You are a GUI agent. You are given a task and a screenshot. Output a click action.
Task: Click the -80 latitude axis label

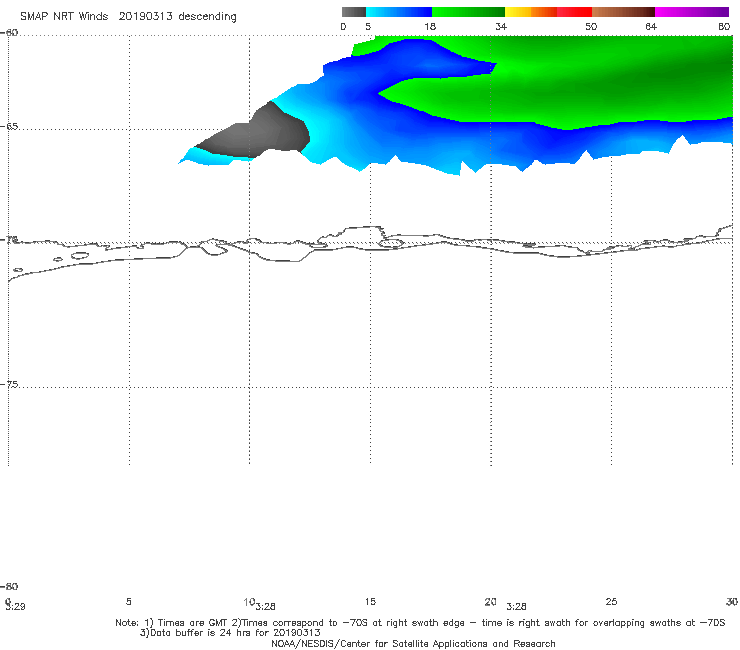tap(9, 586)
